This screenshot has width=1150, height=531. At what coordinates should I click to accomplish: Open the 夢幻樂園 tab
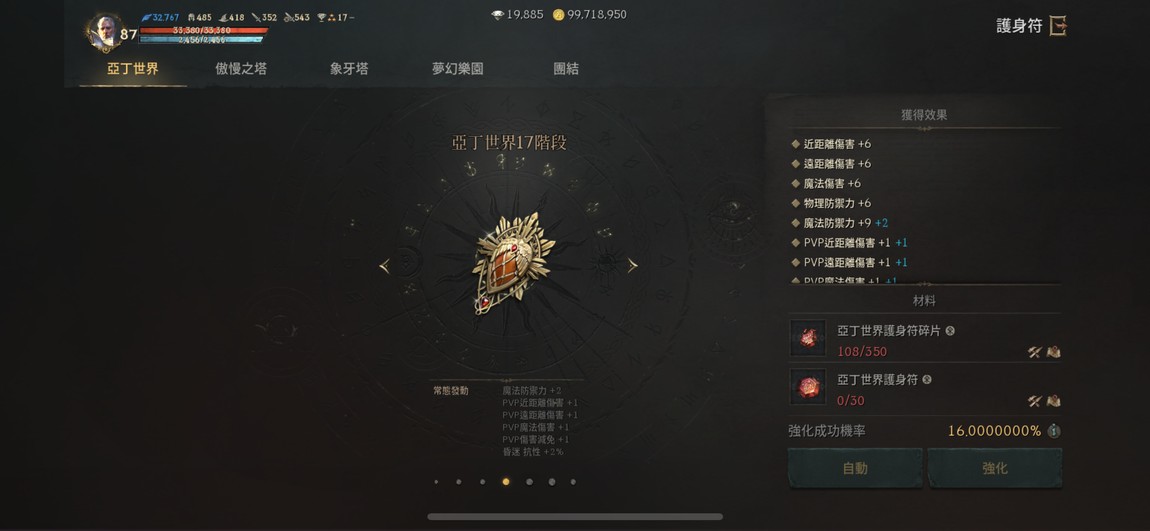tap(458, 69)
